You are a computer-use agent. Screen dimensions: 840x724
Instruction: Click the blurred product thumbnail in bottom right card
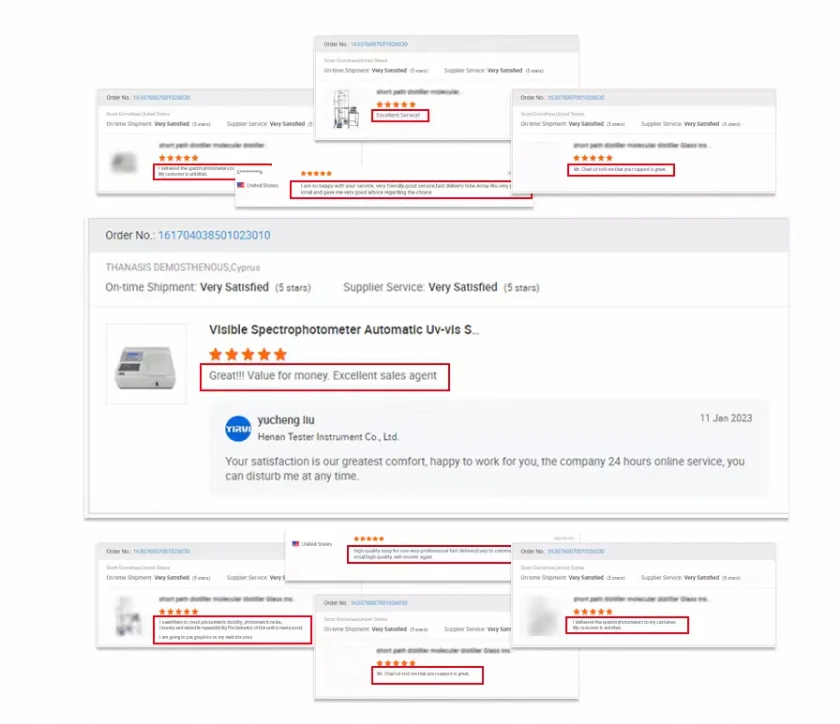[x=541, y=616]
